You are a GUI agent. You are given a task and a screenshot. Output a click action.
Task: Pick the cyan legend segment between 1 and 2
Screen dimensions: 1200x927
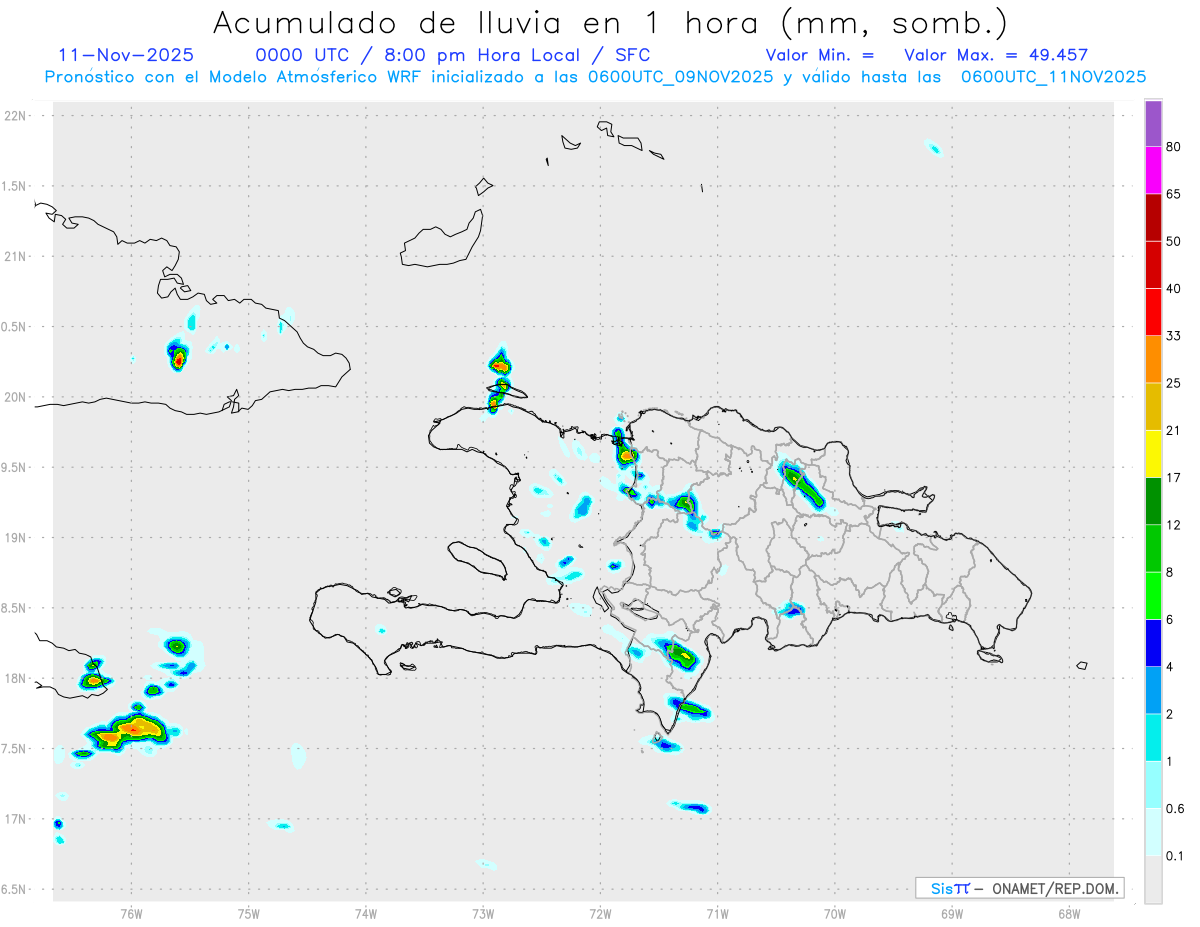pyautogui.click(x=1153, y=737)
